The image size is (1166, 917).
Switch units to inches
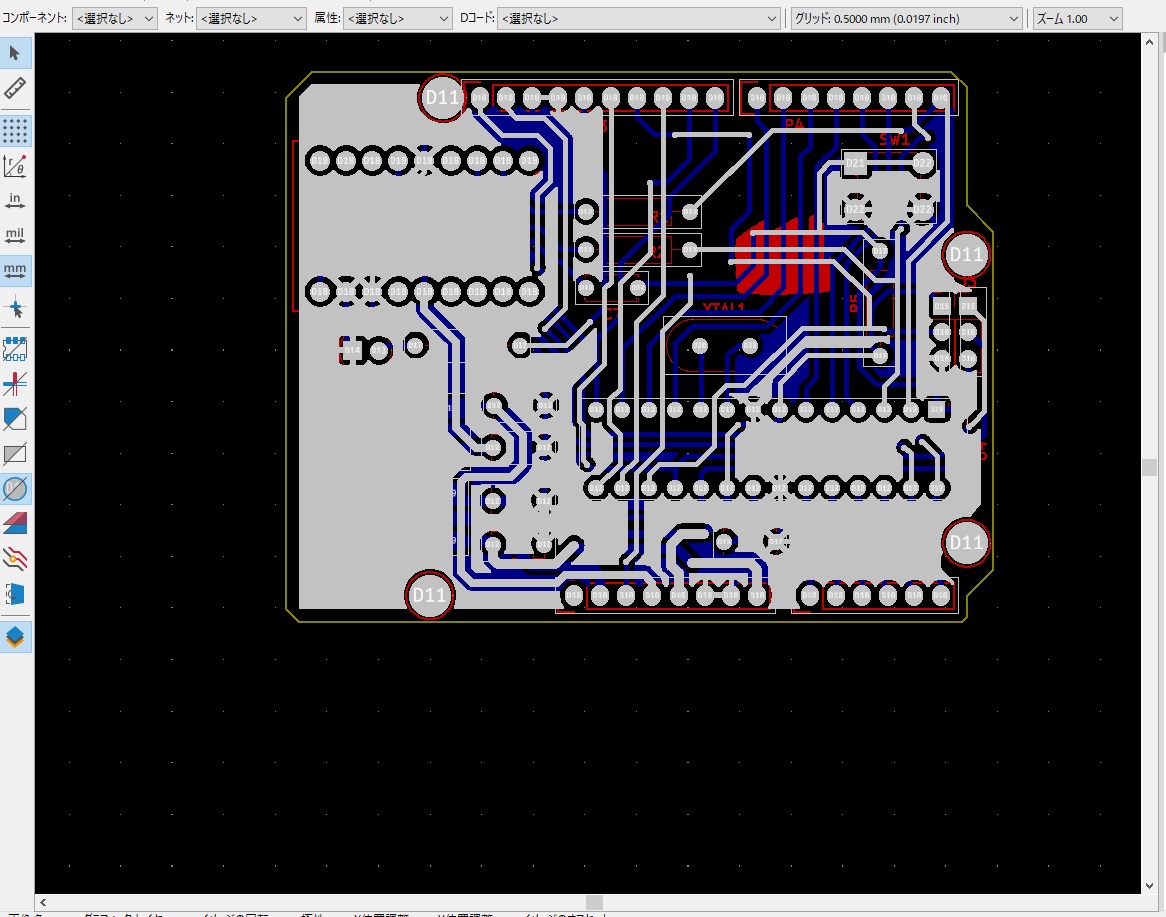coord(15,201)
